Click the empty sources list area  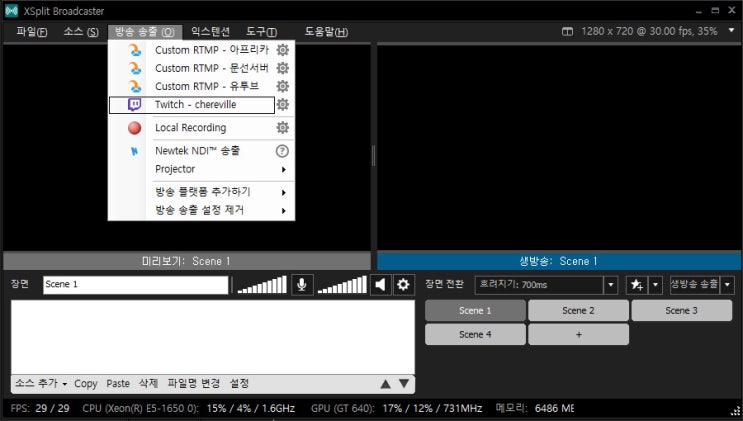213,337
